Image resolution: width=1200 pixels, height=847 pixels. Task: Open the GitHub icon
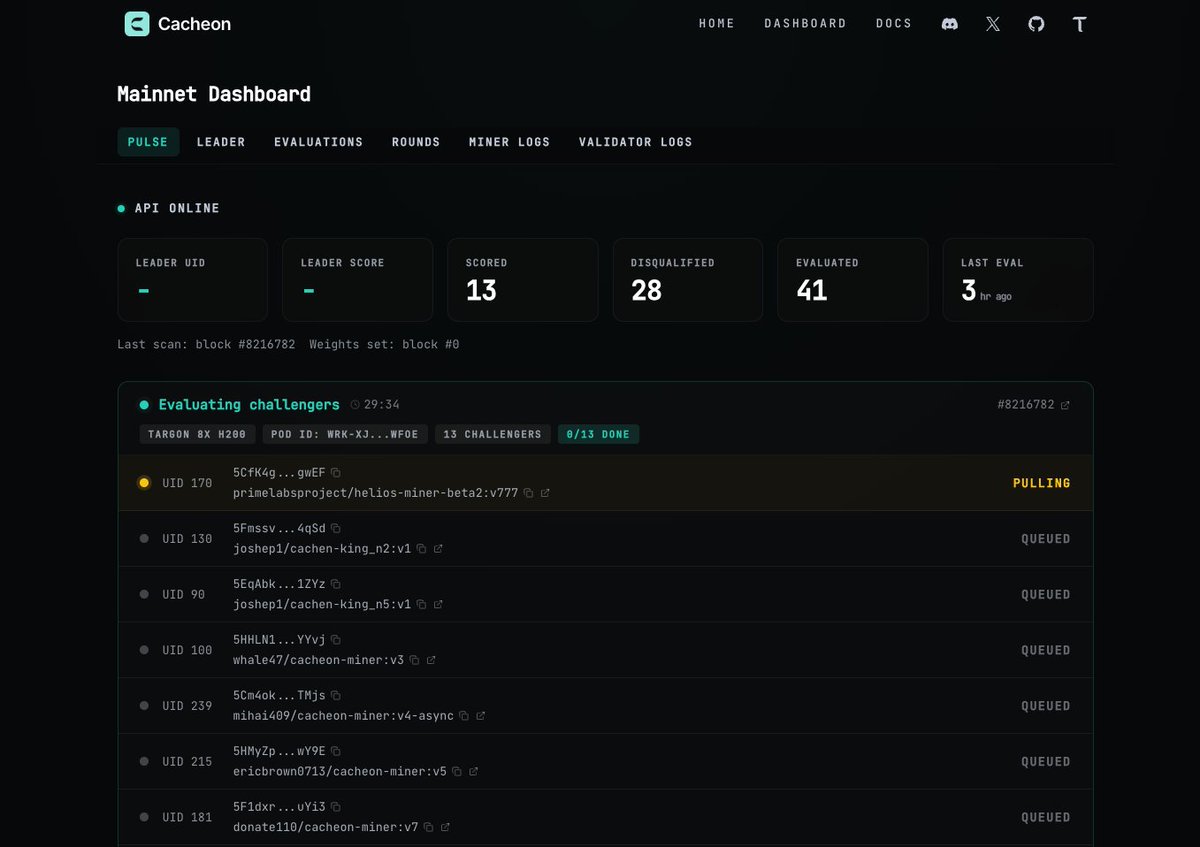(x=1036, y=24)
